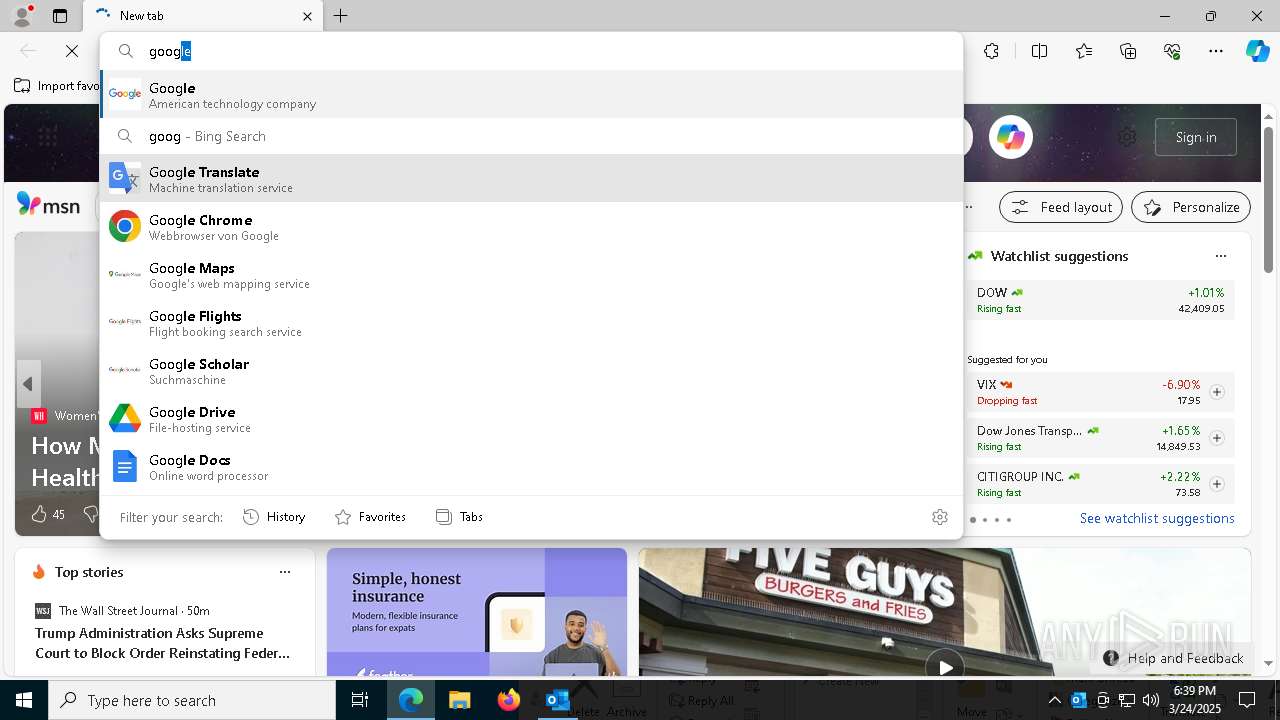The width and height of the screenshot is (1280, 720).
Task: Open the clock showing 6:39 PM
Action: click(1194, 700)
